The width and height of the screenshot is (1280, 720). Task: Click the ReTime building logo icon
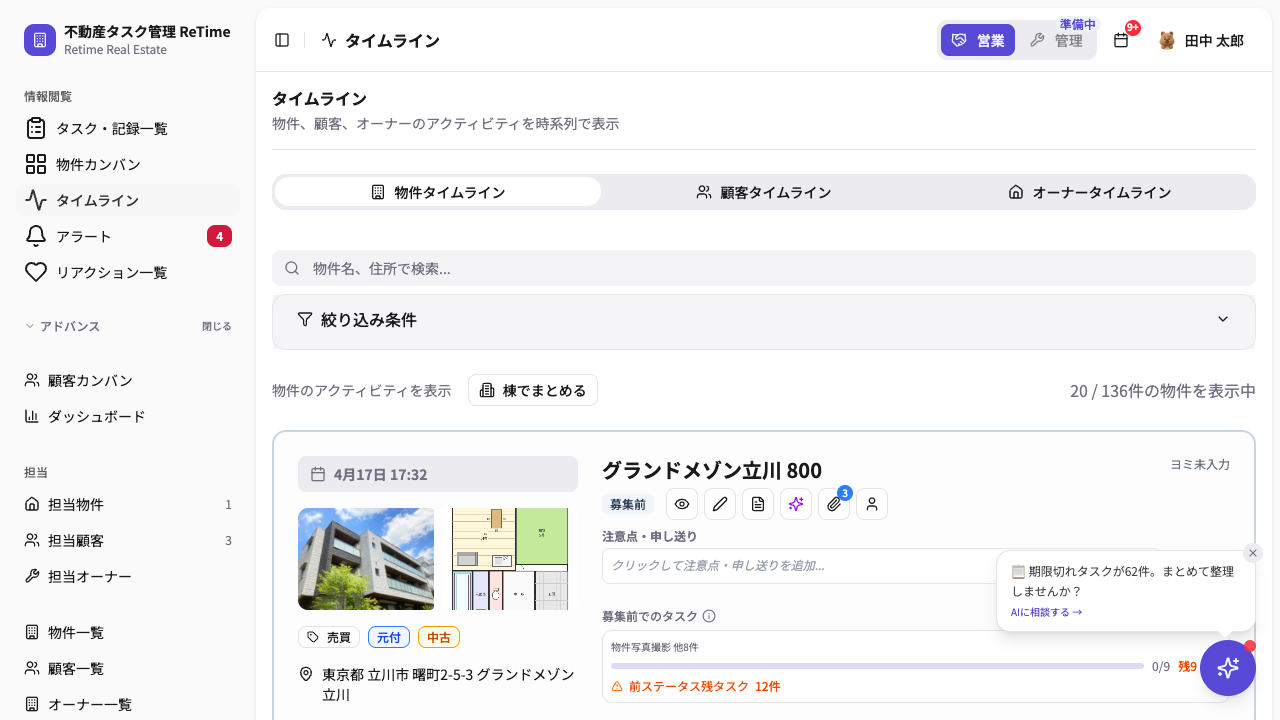pyautogui.click(x=40, y=40)
